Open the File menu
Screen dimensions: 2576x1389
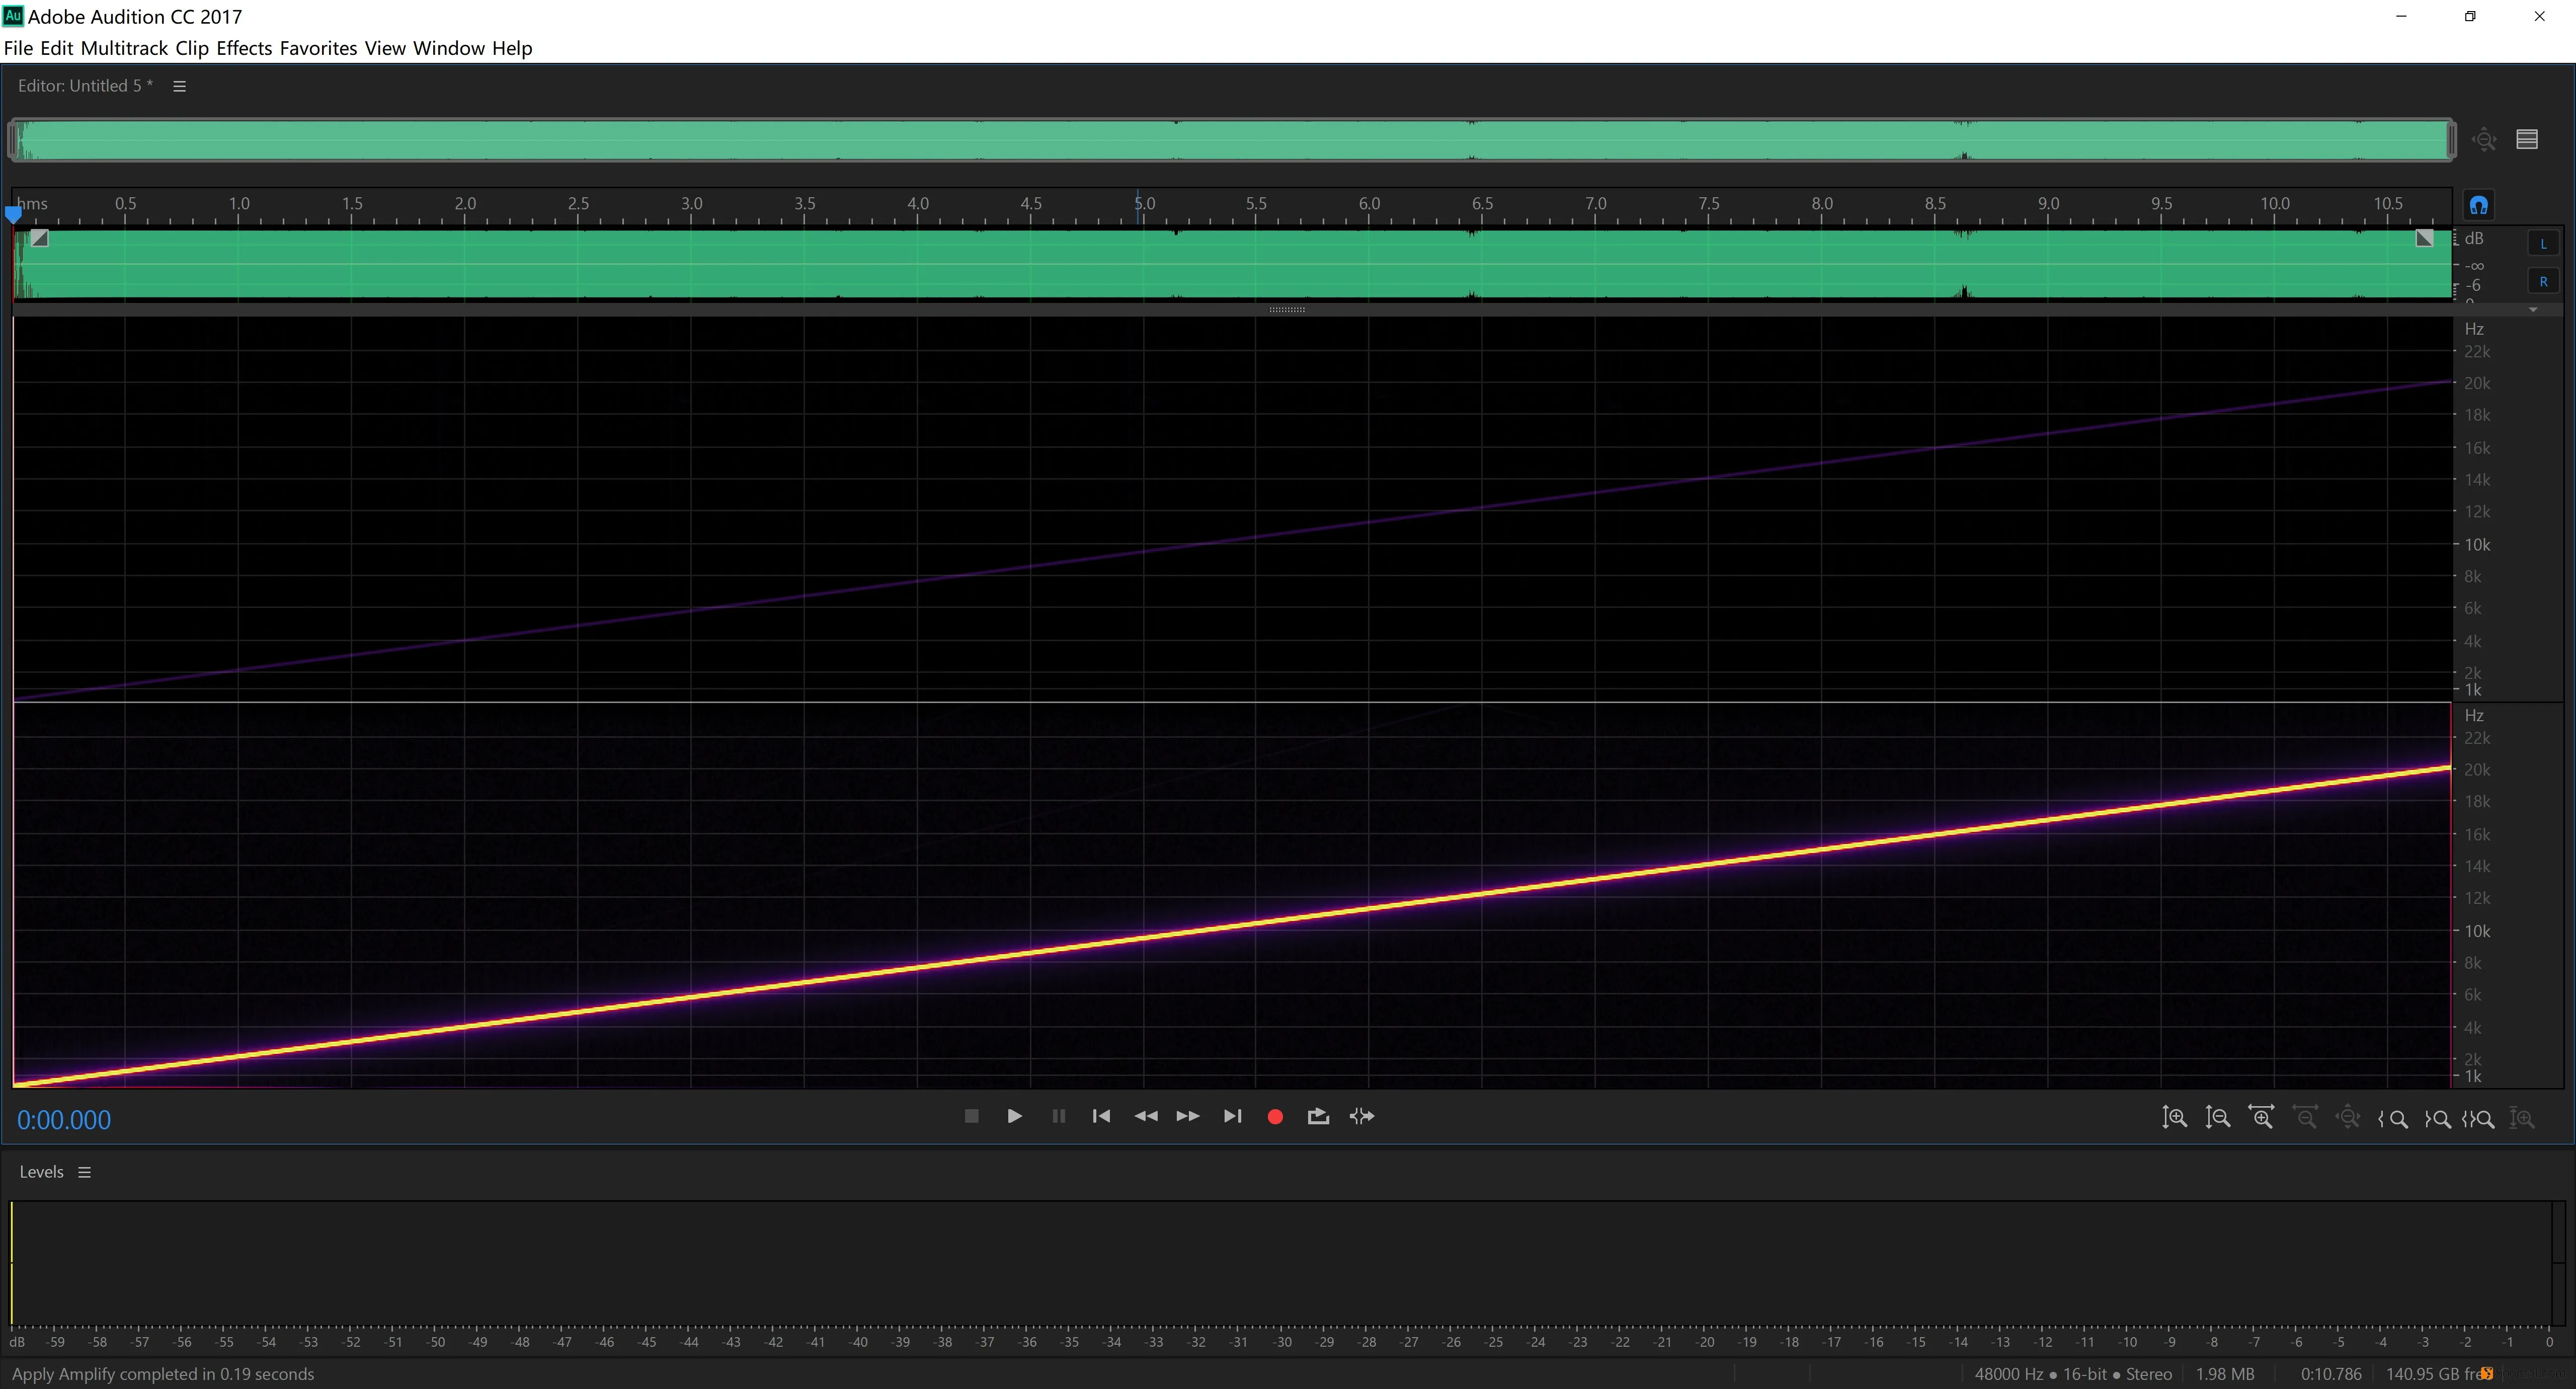18,48
